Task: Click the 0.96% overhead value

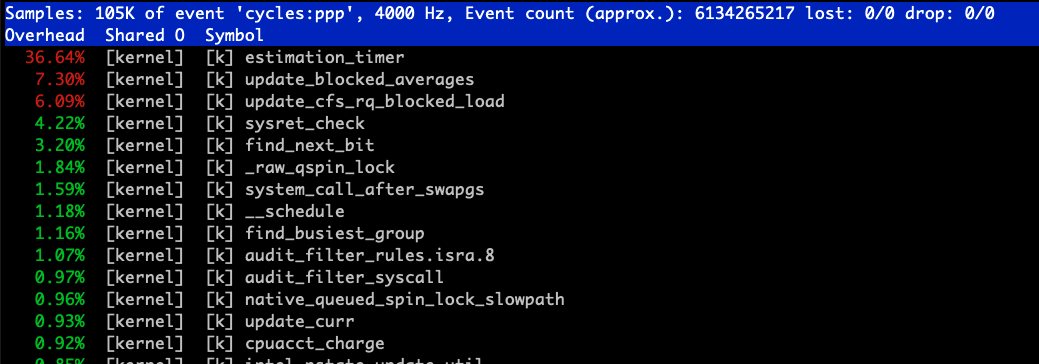Action: [x=60, y=300]
